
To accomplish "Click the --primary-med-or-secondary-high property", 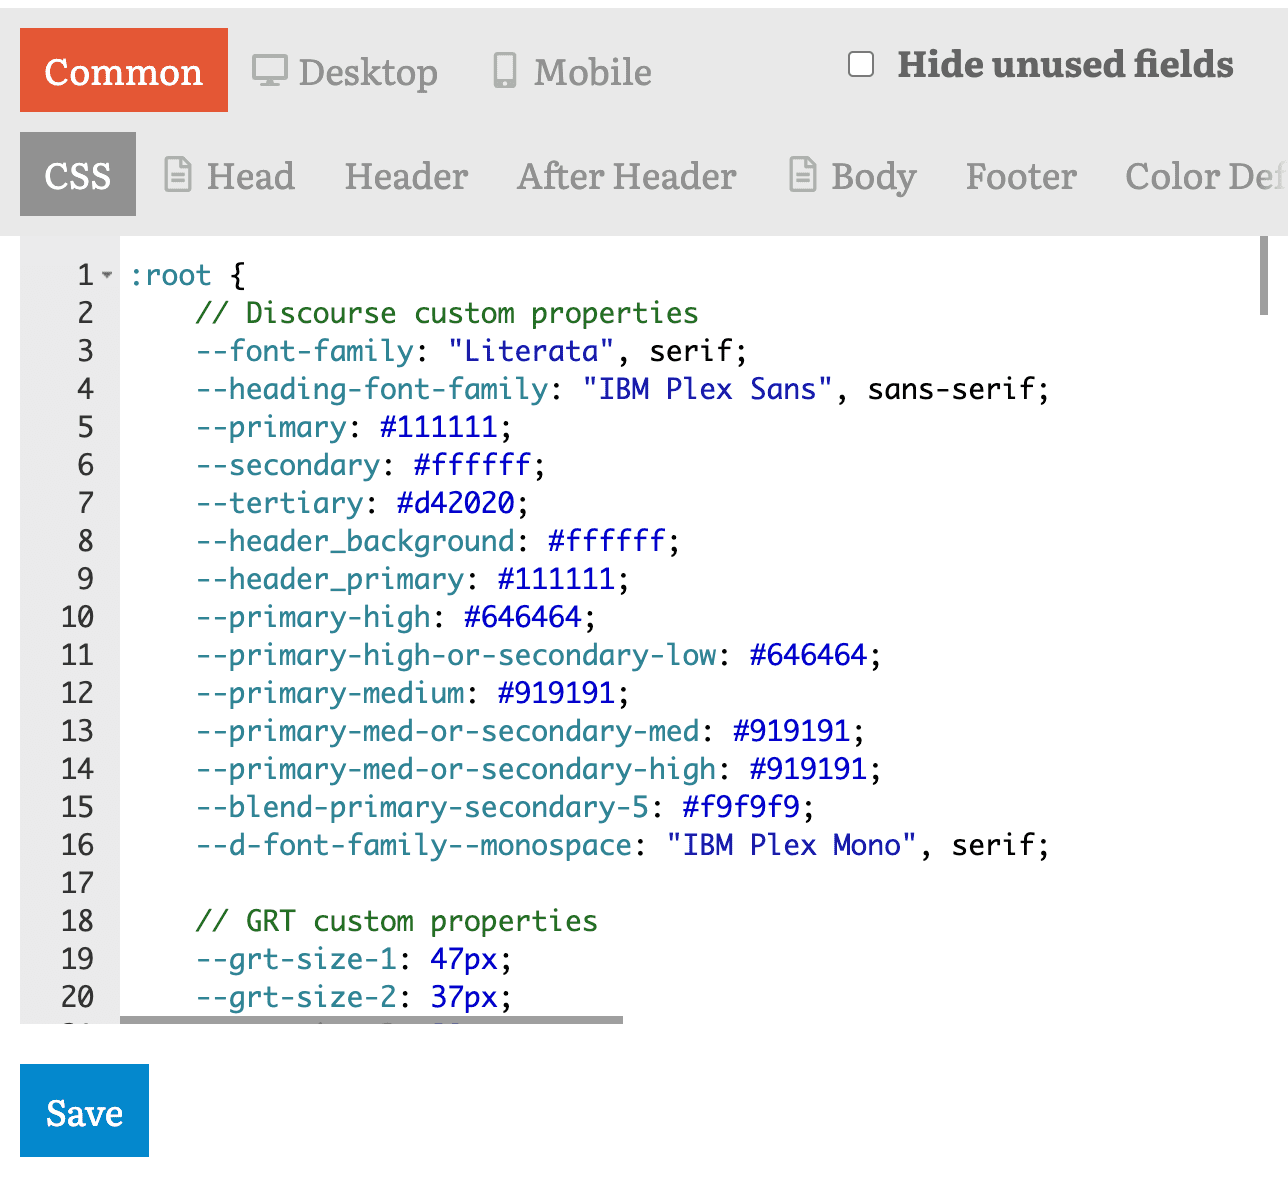I will coord(456,769).
